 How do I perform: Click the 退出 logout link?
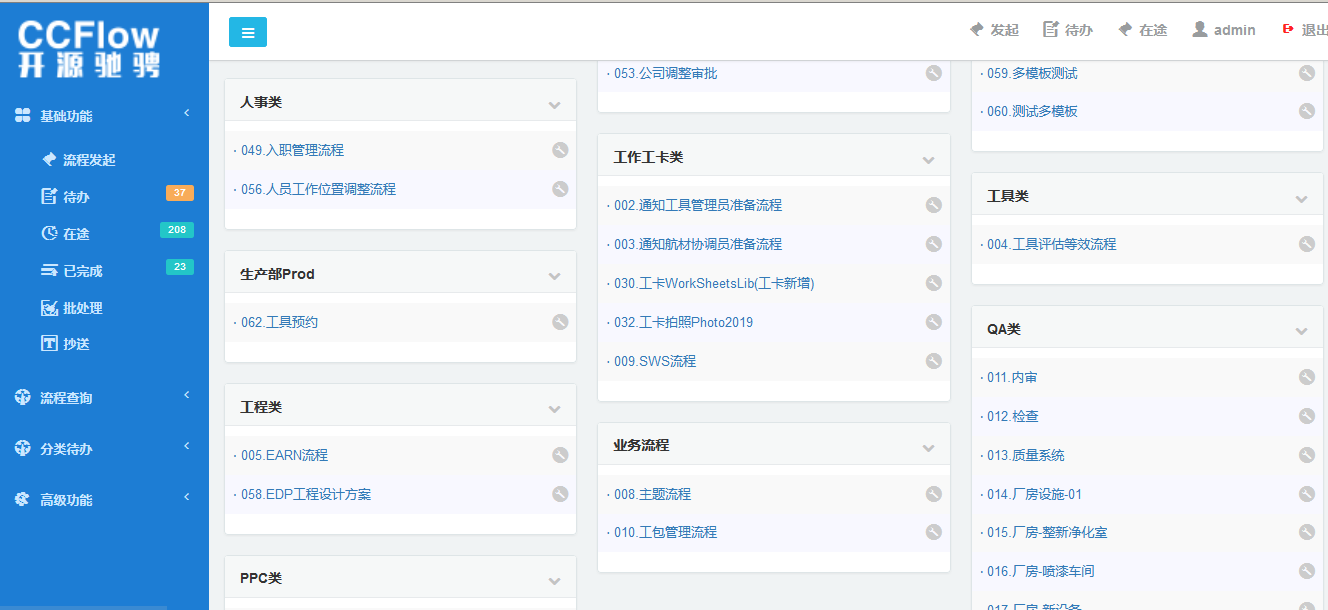[1305, 30]
